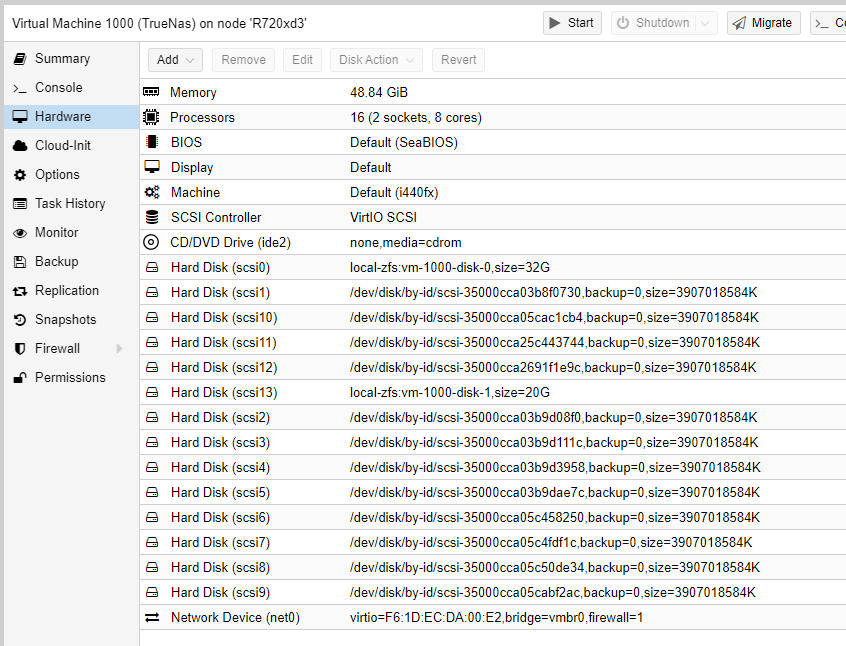The height and width of the screenshot is (646, 846).
Task: Select the Hard Disk (scsi10) row label
Action: pos(224,317)
